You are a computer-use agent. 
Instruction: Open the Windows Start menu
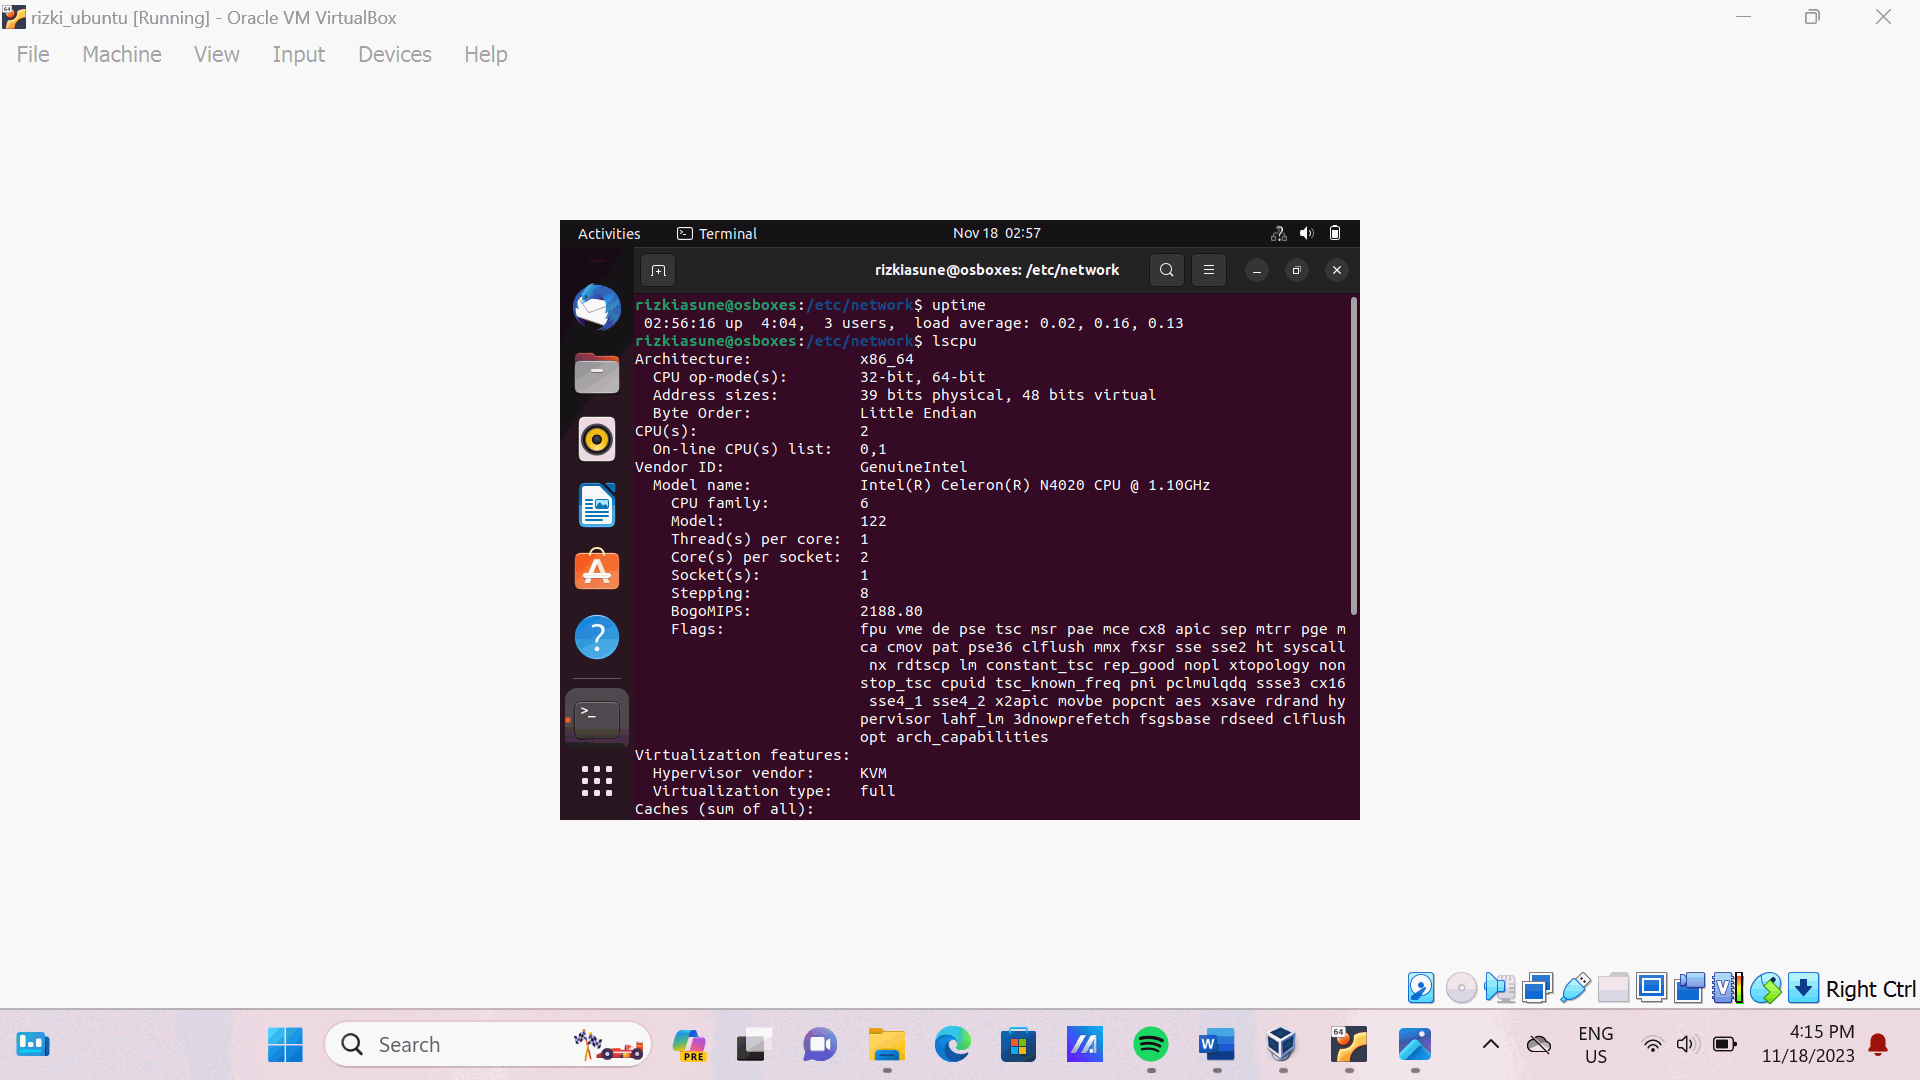[x=285, y=1045]
